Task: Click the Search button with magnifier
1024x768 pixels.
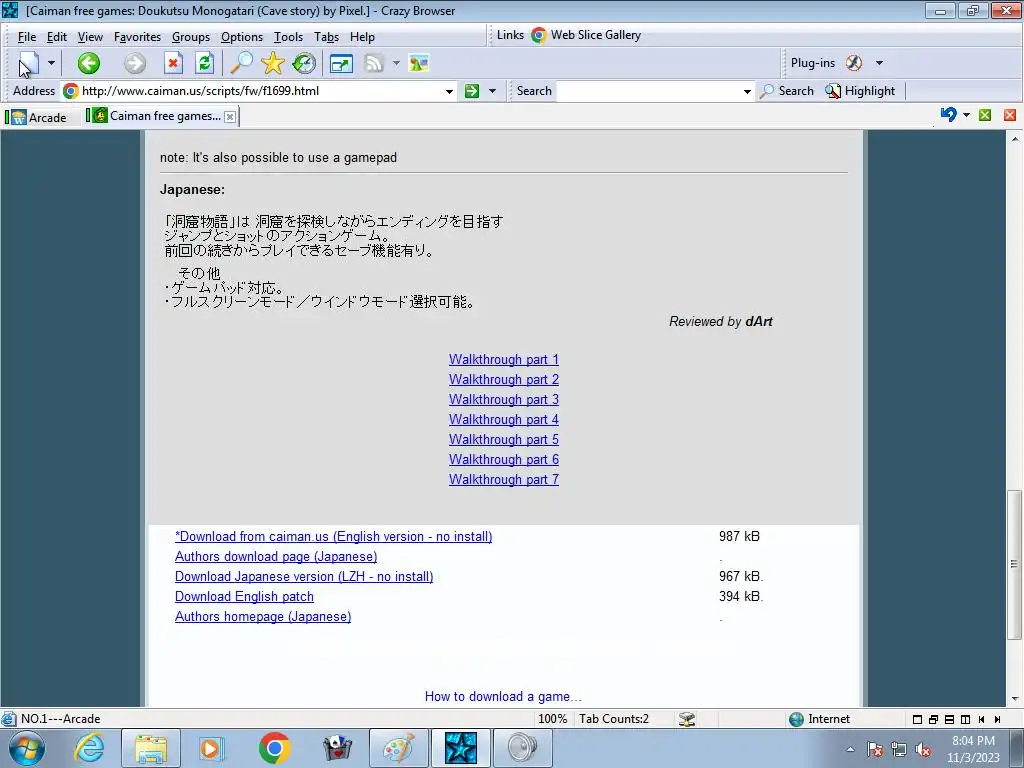Action: tap(787, 91)
